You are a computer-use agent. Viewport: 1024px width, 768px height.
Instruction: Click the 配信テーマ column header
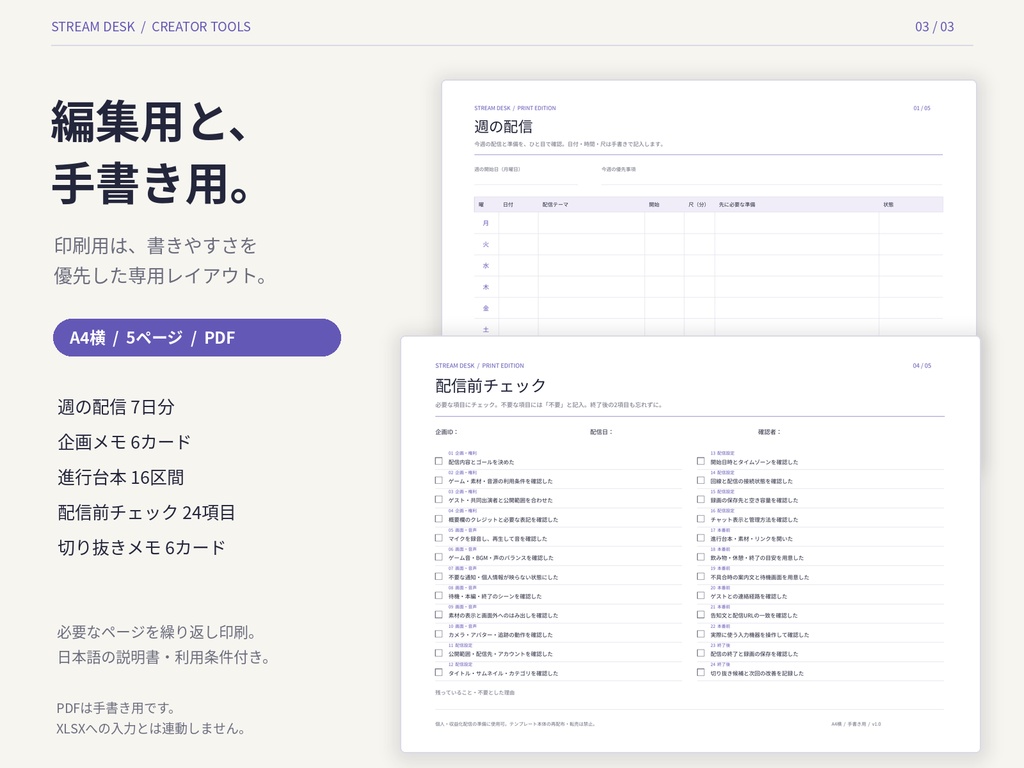coord(555,204)
